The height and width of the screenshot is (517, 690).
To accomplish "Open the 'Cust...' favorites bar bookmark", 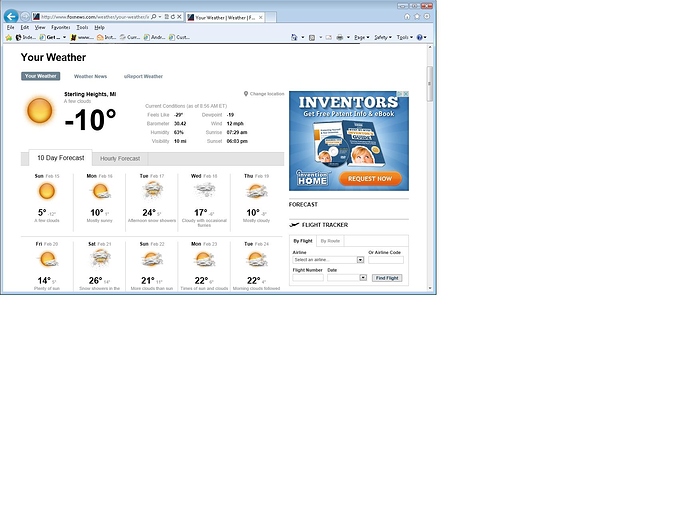I will [x=180, y=37].
